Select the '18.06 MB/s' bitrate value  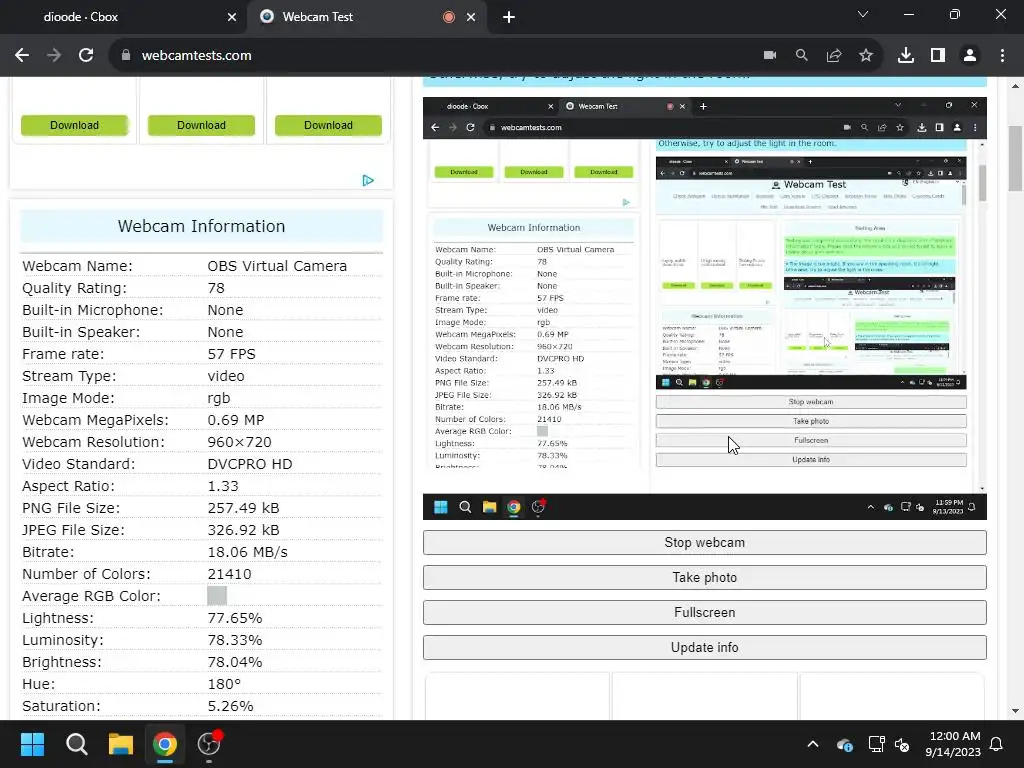[x=248, y=552]
